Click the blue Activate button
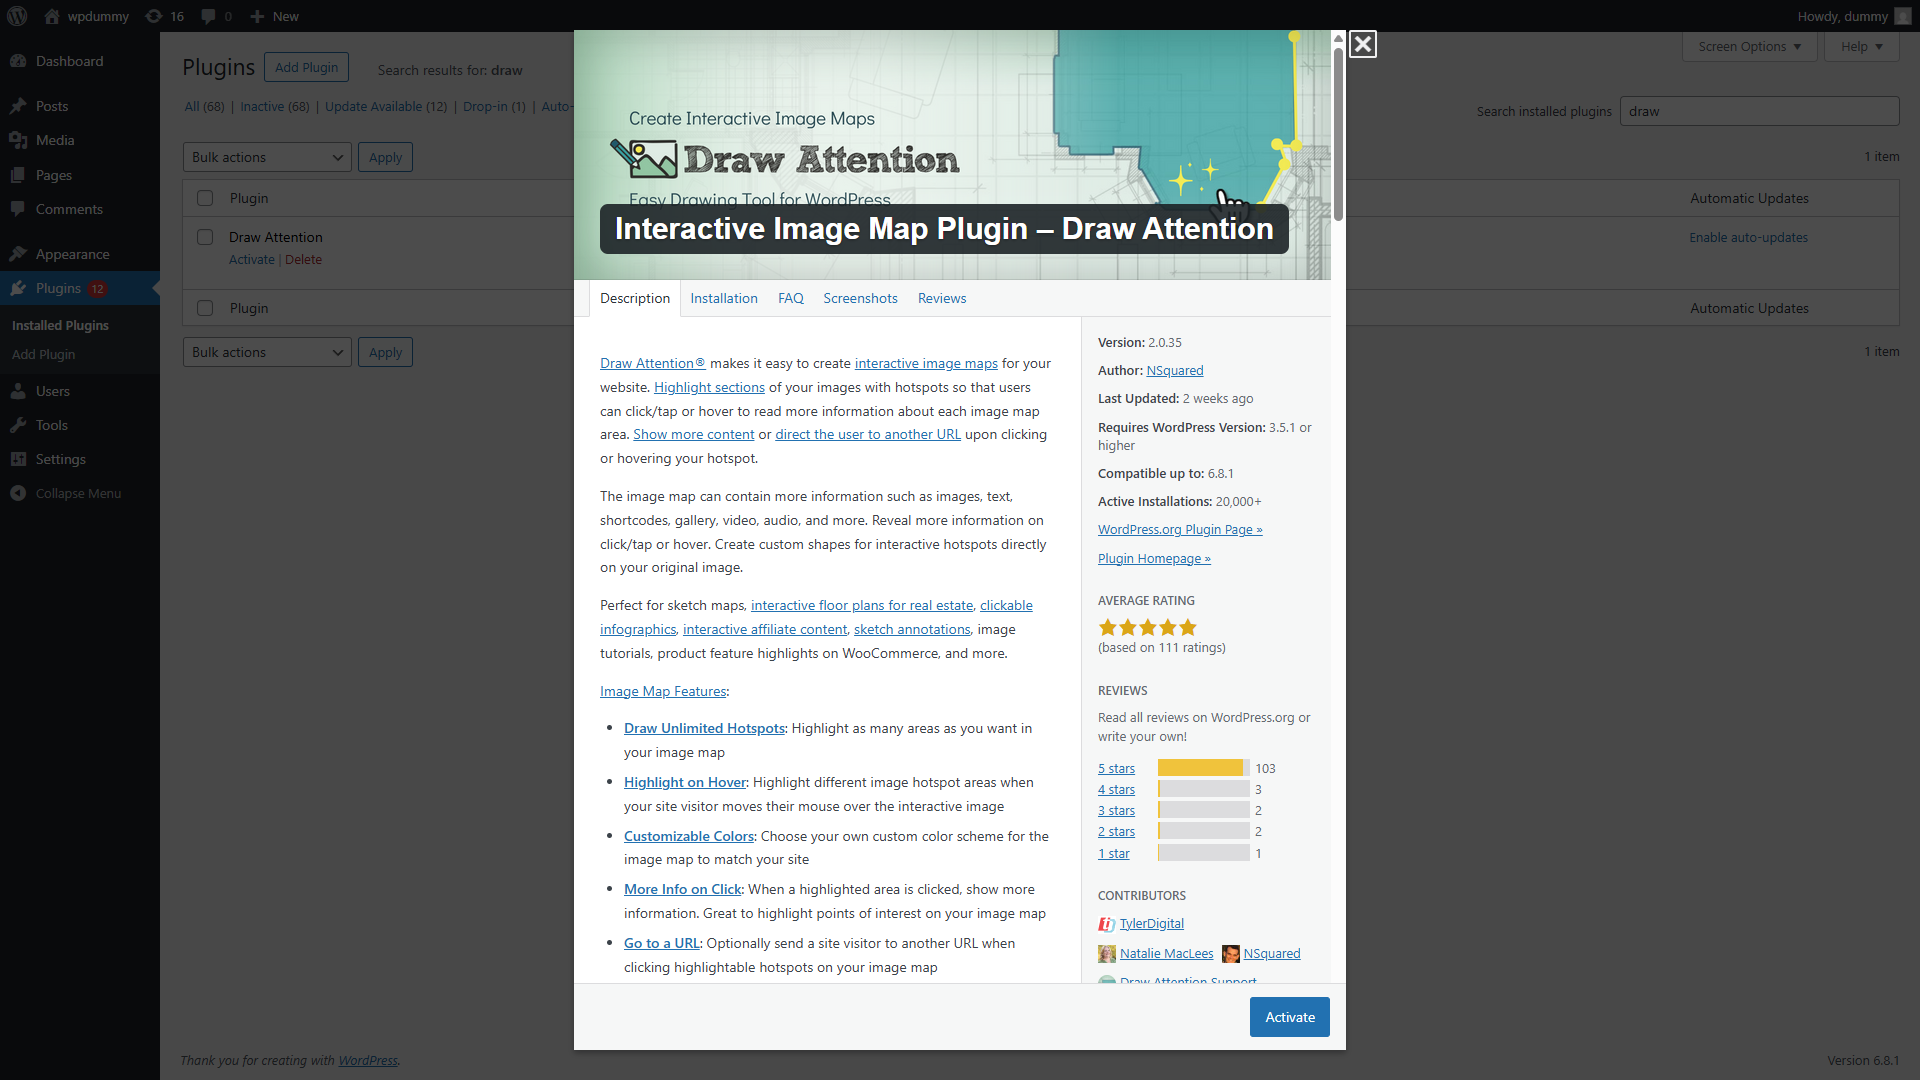The height and width of the screenshot is (1080, 1920). click(x=1290, y=1017)
